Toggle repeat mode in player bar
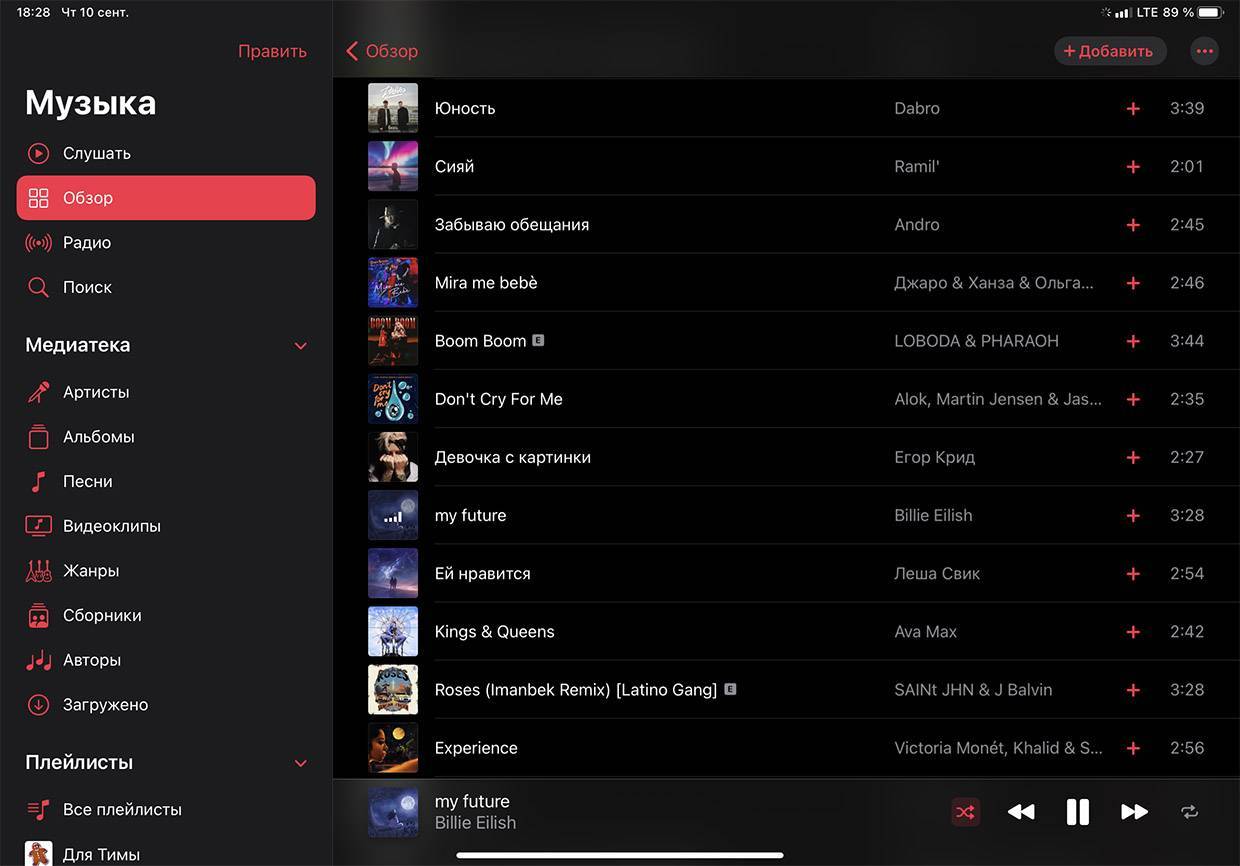Viewport: 1240px width, 866px height. (1189, 812)
